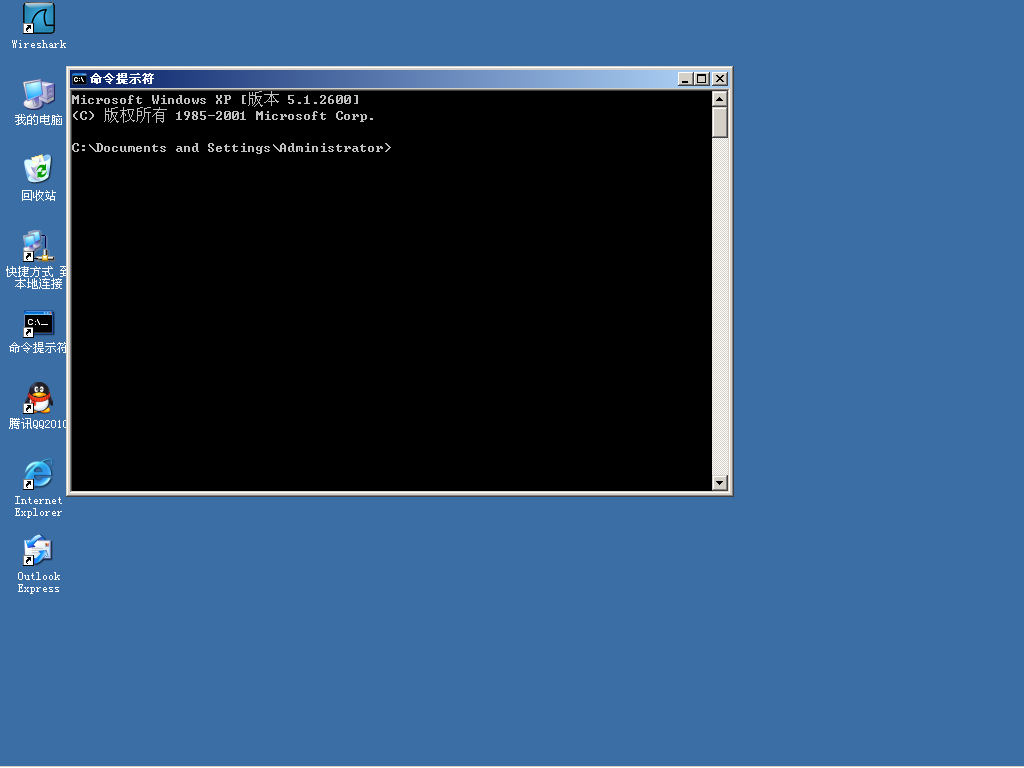Click the command prompt scrollbar down arrow
Image resolution: width=1024 pixels, height=768 pixels.
tap(720, 483)
